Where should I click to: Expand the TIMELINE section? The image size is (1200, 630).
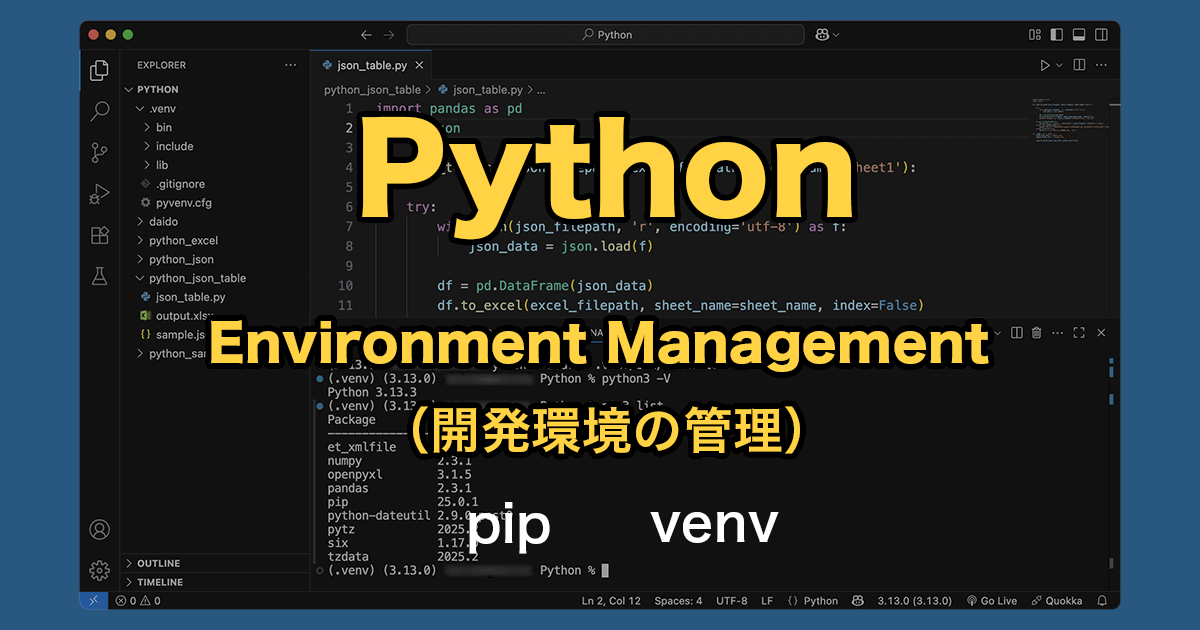pos(214,582)
